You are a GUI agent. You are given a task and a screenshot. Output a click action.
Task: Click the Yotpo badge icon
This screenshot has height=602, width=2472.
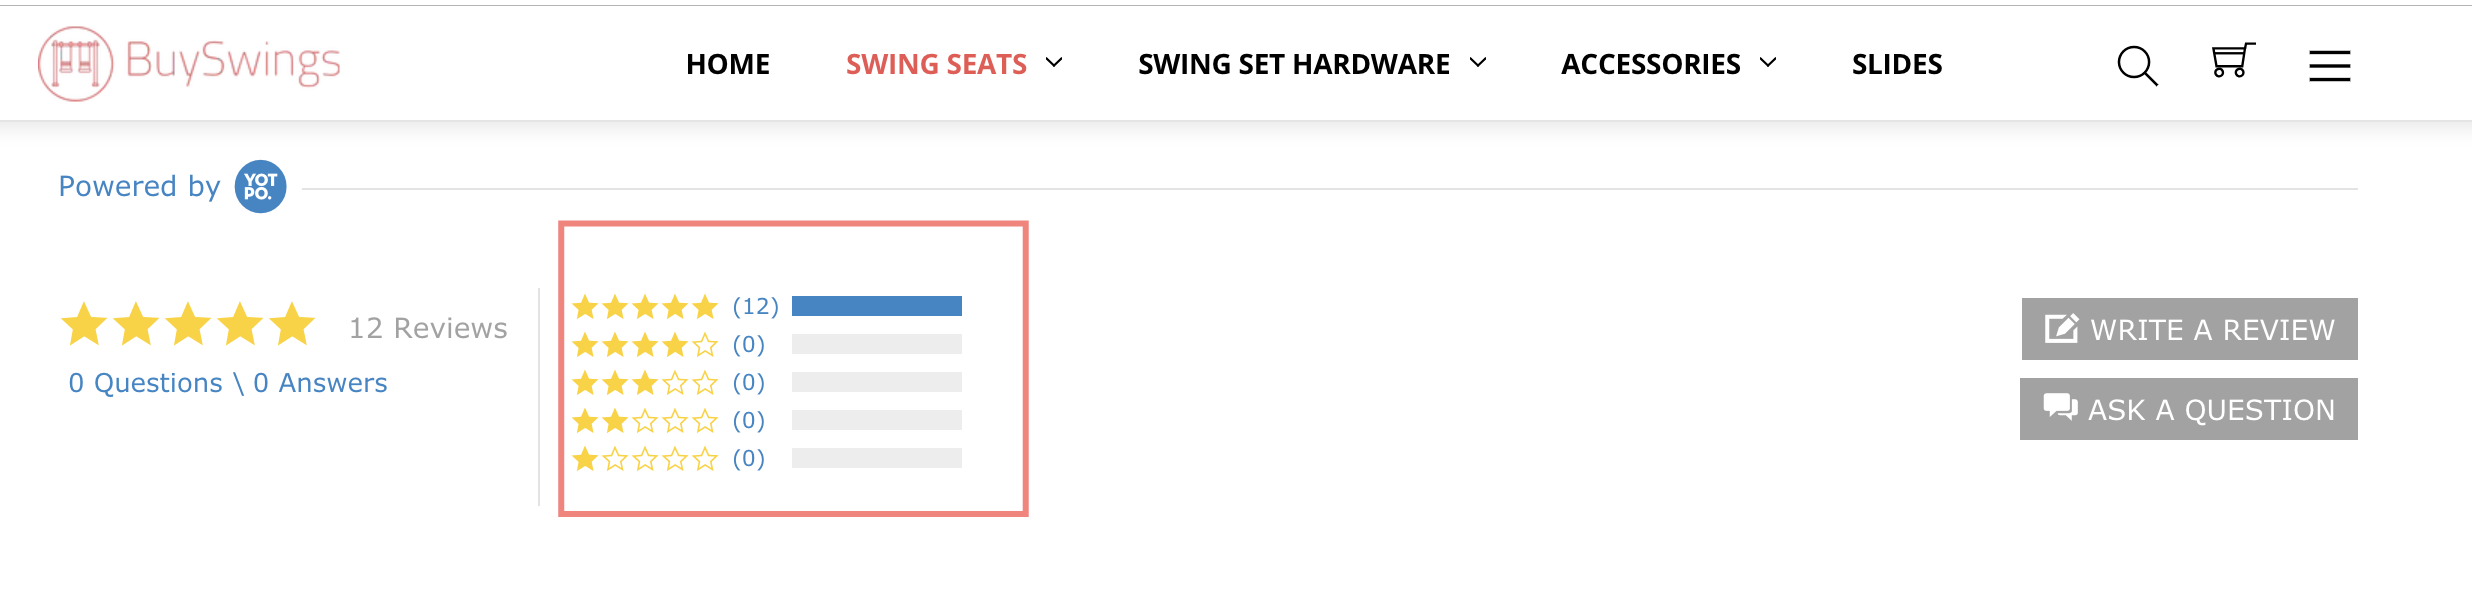tap(259, 186)
